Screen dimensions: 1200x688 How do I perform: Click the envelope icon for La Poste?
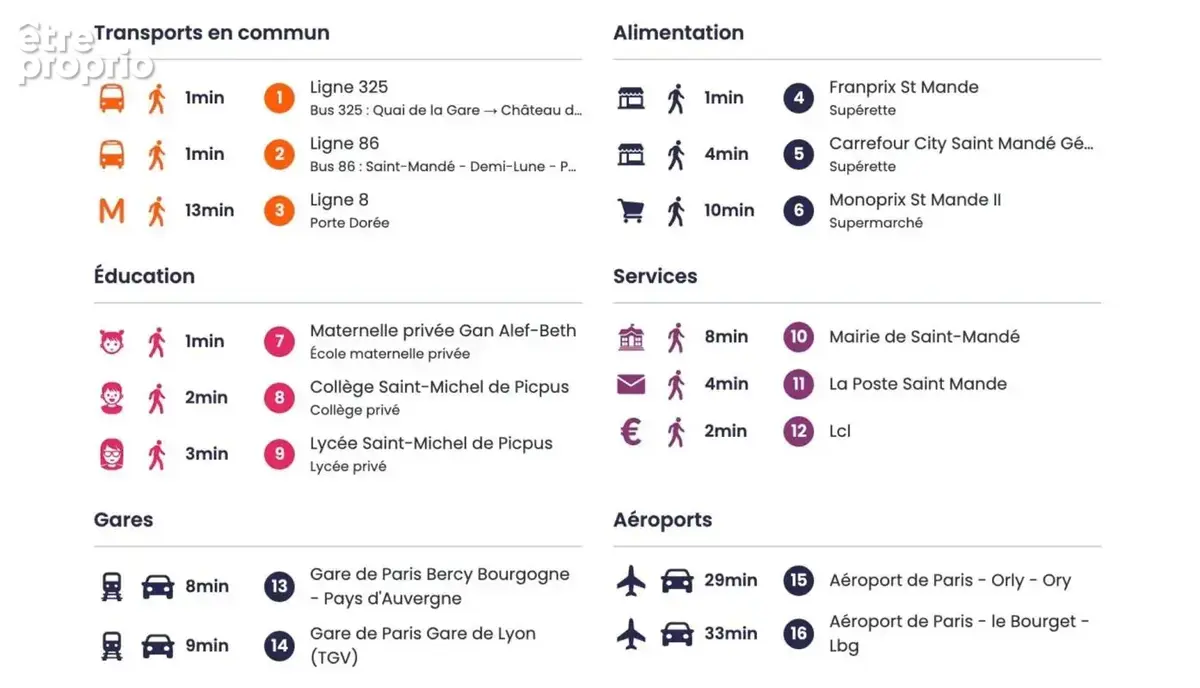[631, 385]
